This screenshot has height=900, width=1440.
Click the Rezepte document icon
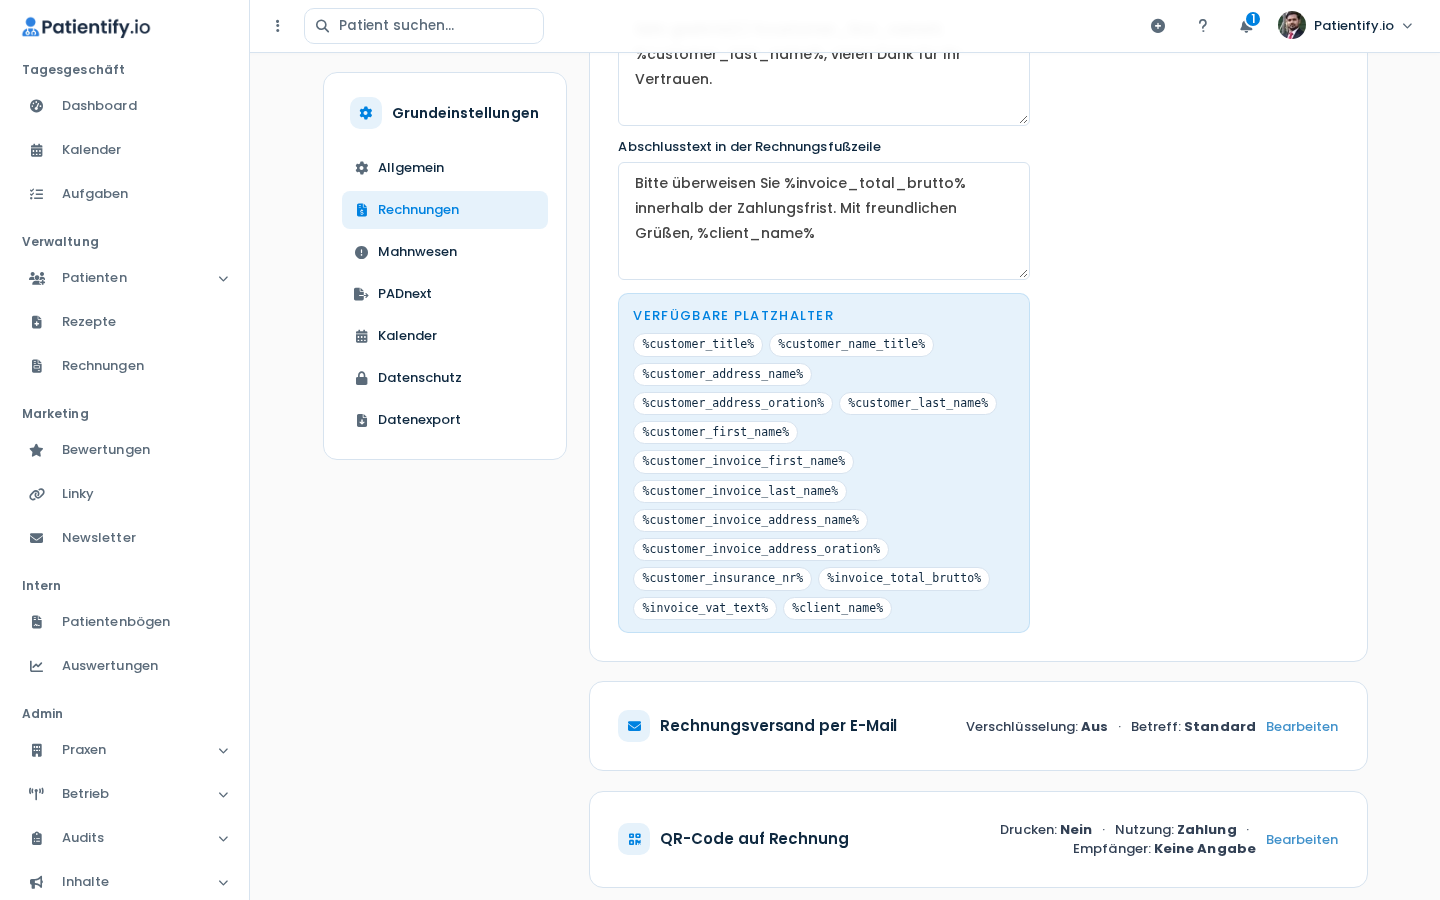37,322
